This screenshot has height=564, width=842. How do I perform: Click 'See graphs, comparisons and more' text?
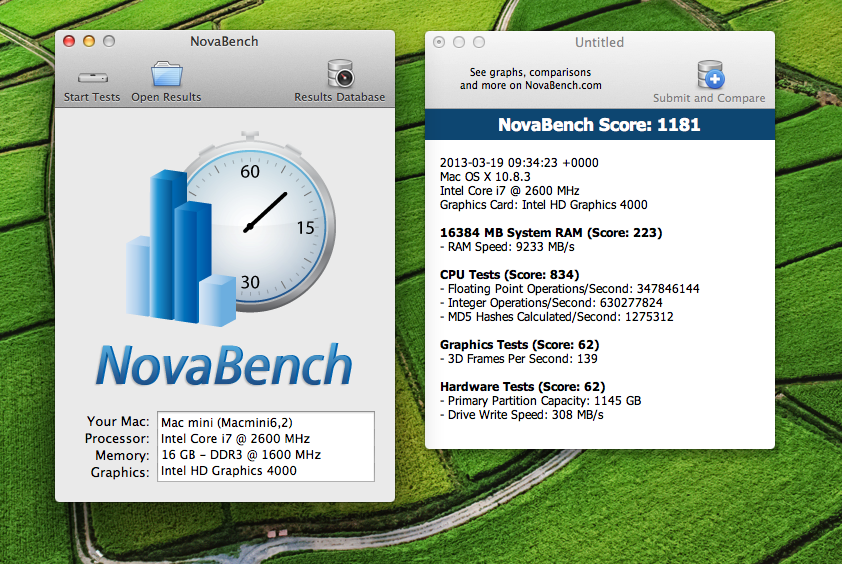531,78
